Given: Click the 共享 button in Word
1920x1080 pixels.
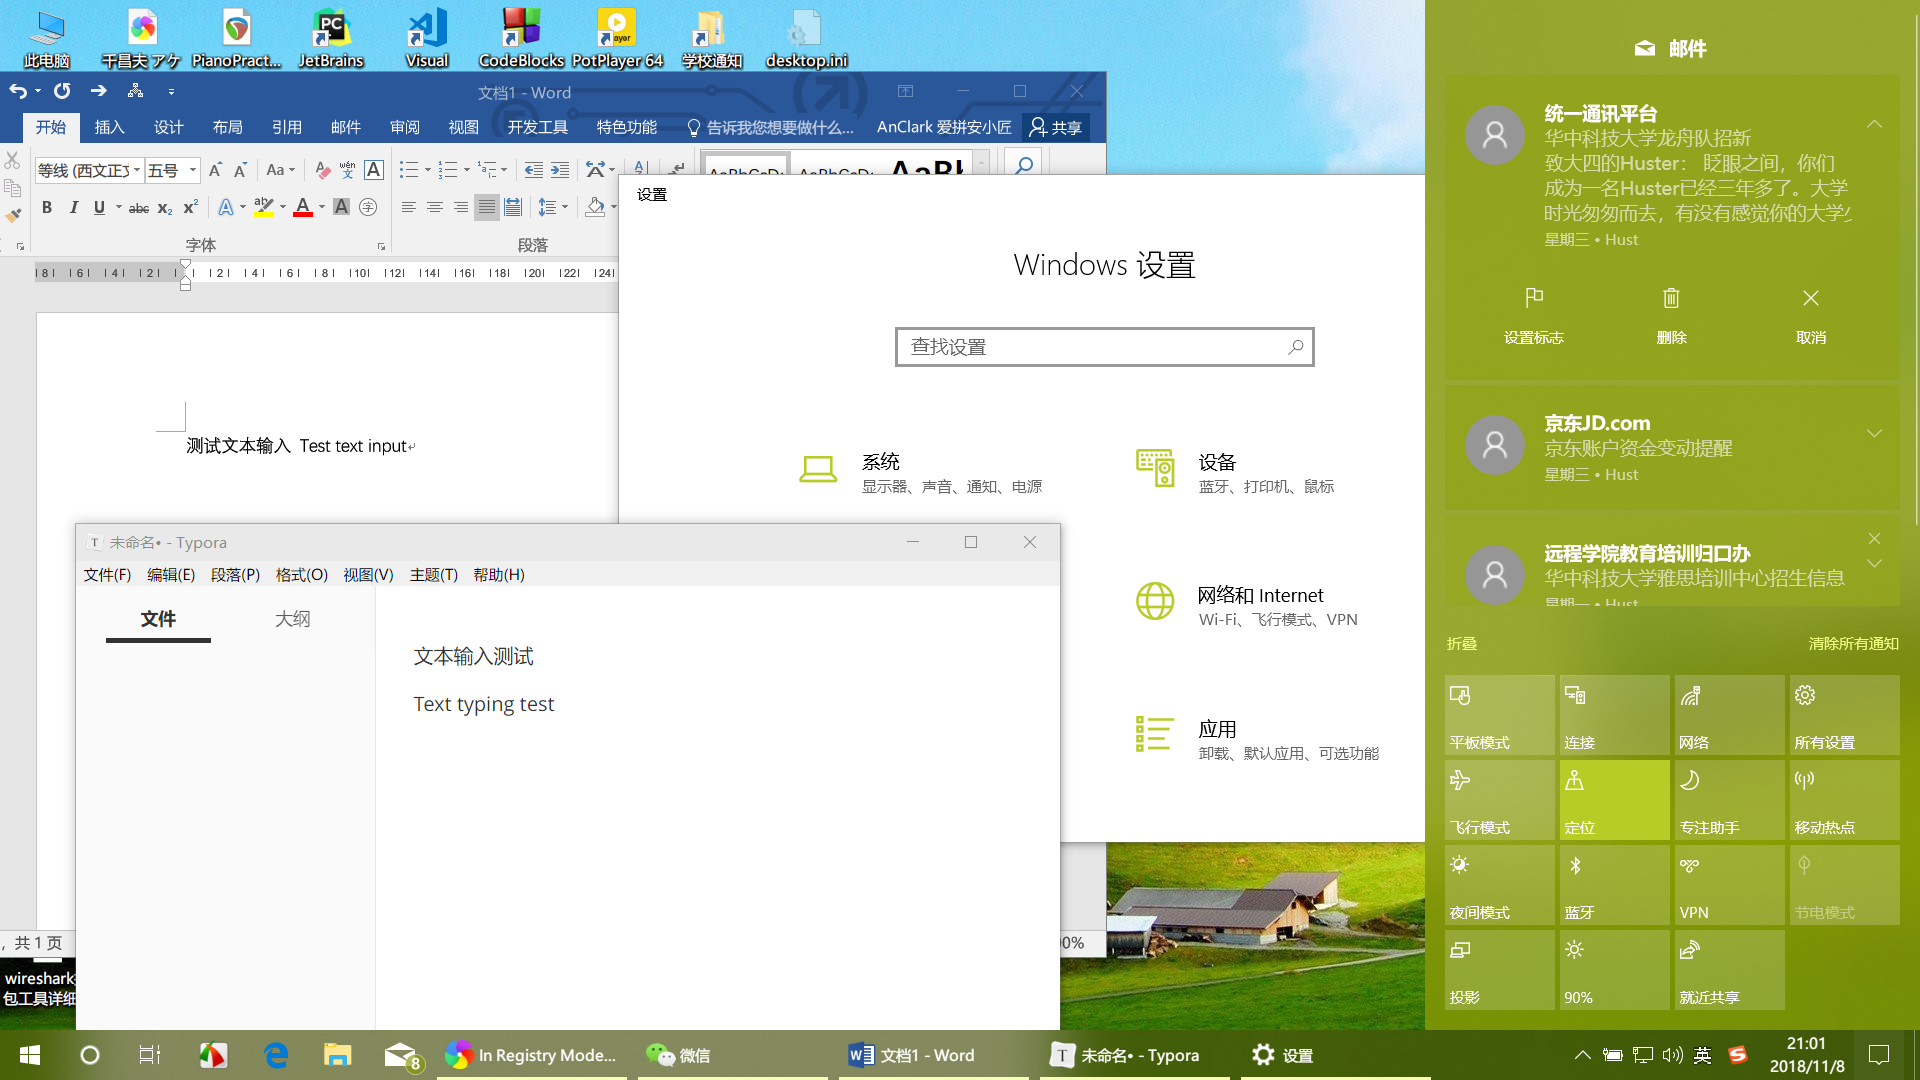Looking at the screenshot, I should pyautogui.click(x=1056, y=127).
